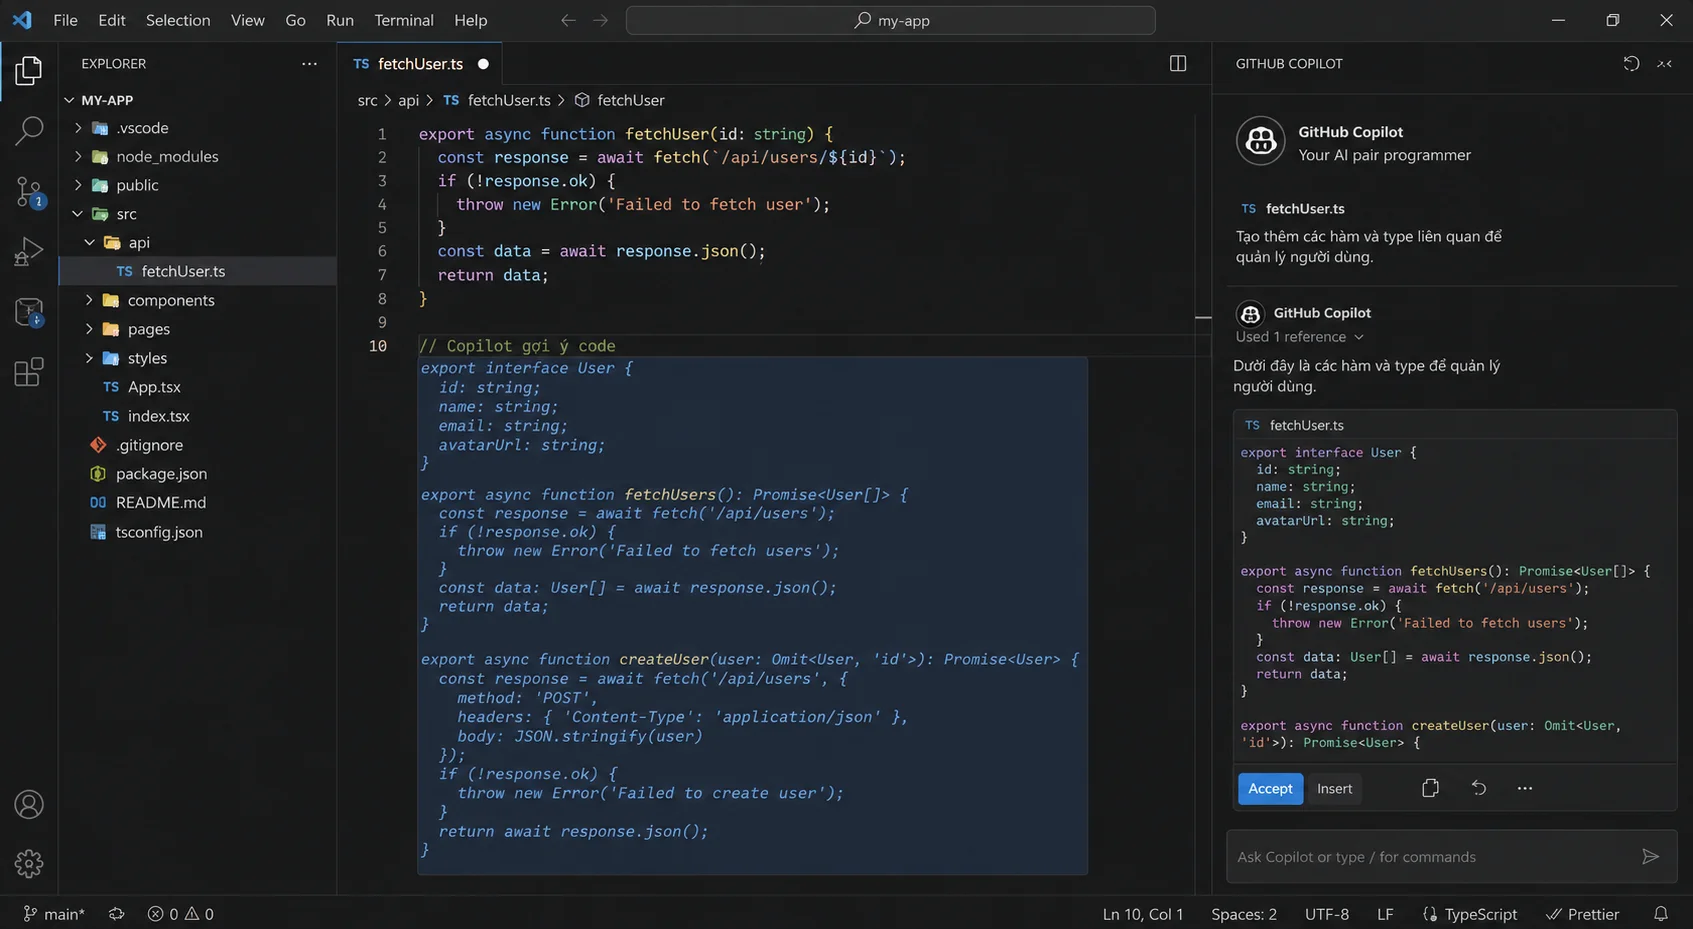Change Spaces: 2 indentation setting
The width and height of the screenshot is (1693, 929).
click(1244, 914)
